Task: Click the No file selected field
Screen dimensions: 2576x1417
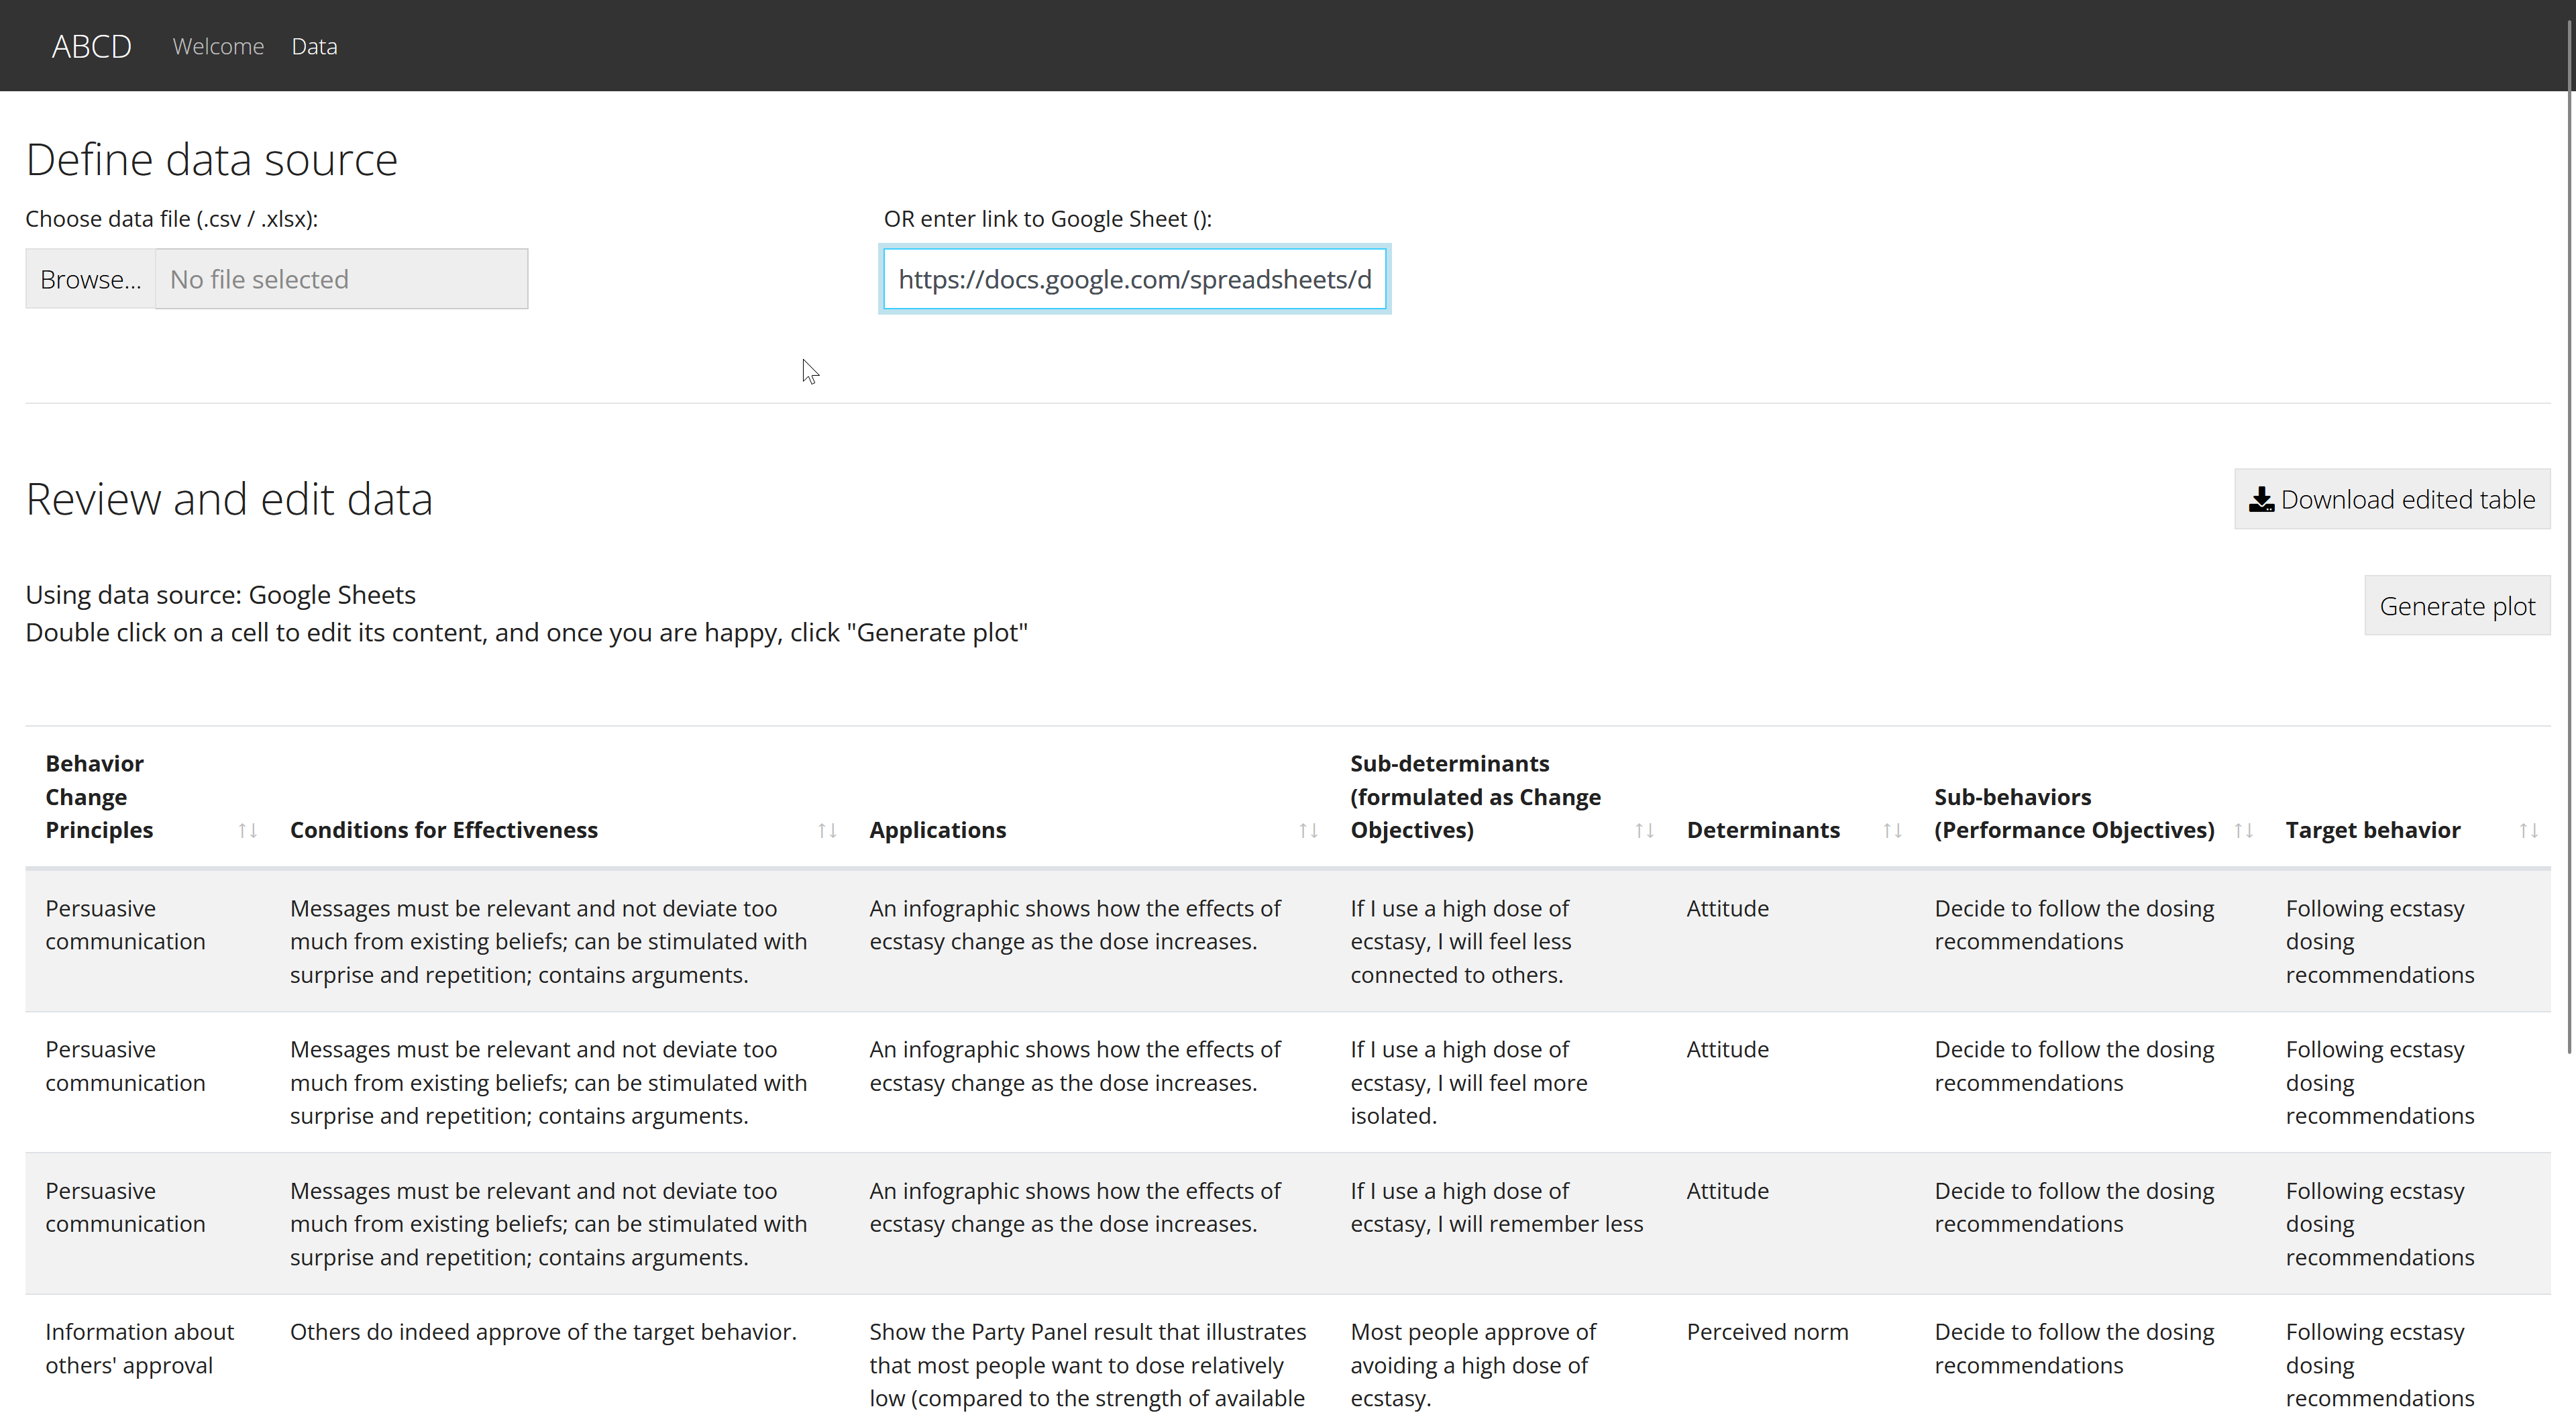Action: point(341,279)
